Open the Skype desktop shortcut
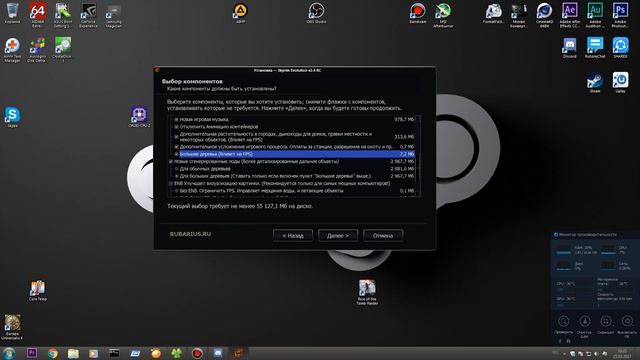The height and width of the screenshot is (360, 640). tap(12, 117)
